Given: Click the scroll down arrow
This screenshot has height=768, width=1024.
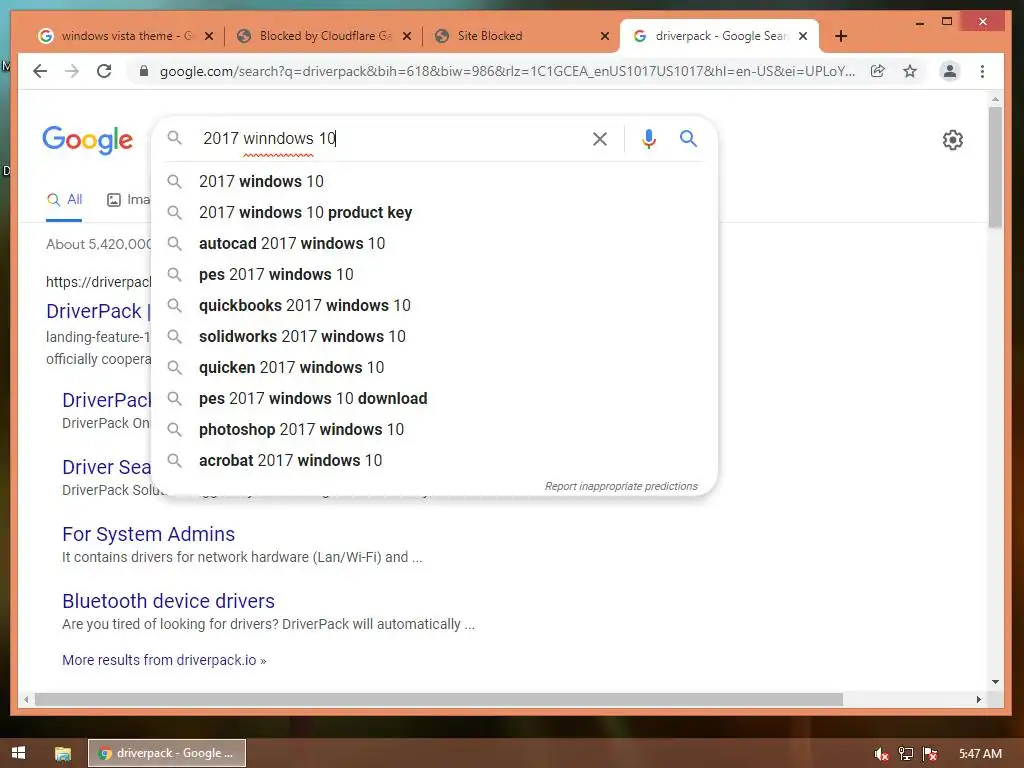Looking at the screenshot, I should point(995,681).
